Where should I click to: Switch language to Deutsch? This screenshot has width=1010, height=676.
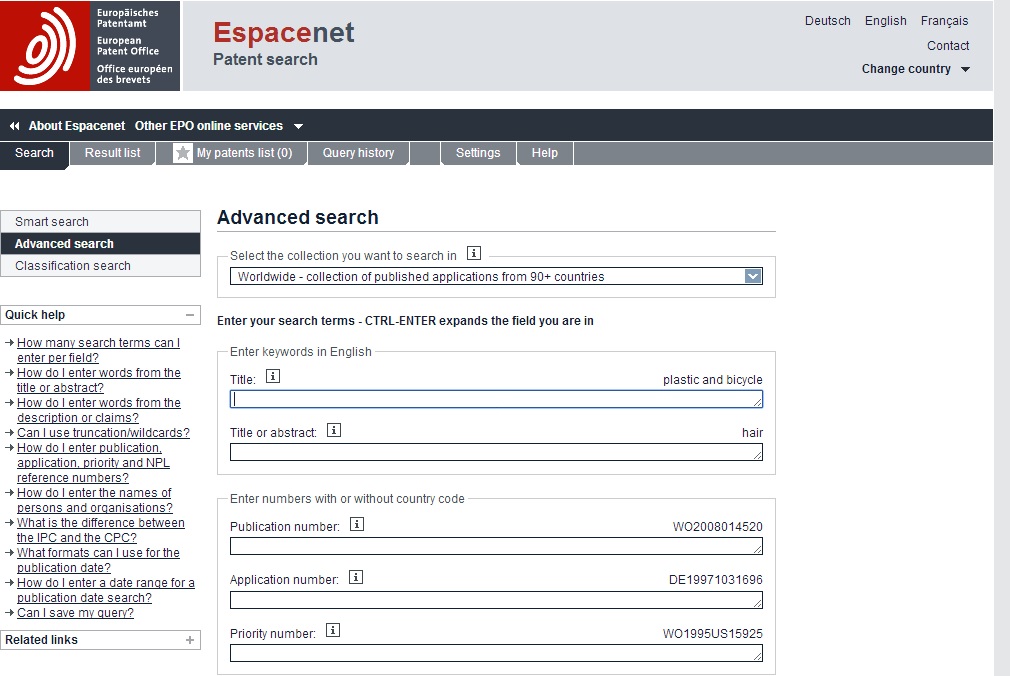(827, 21)
